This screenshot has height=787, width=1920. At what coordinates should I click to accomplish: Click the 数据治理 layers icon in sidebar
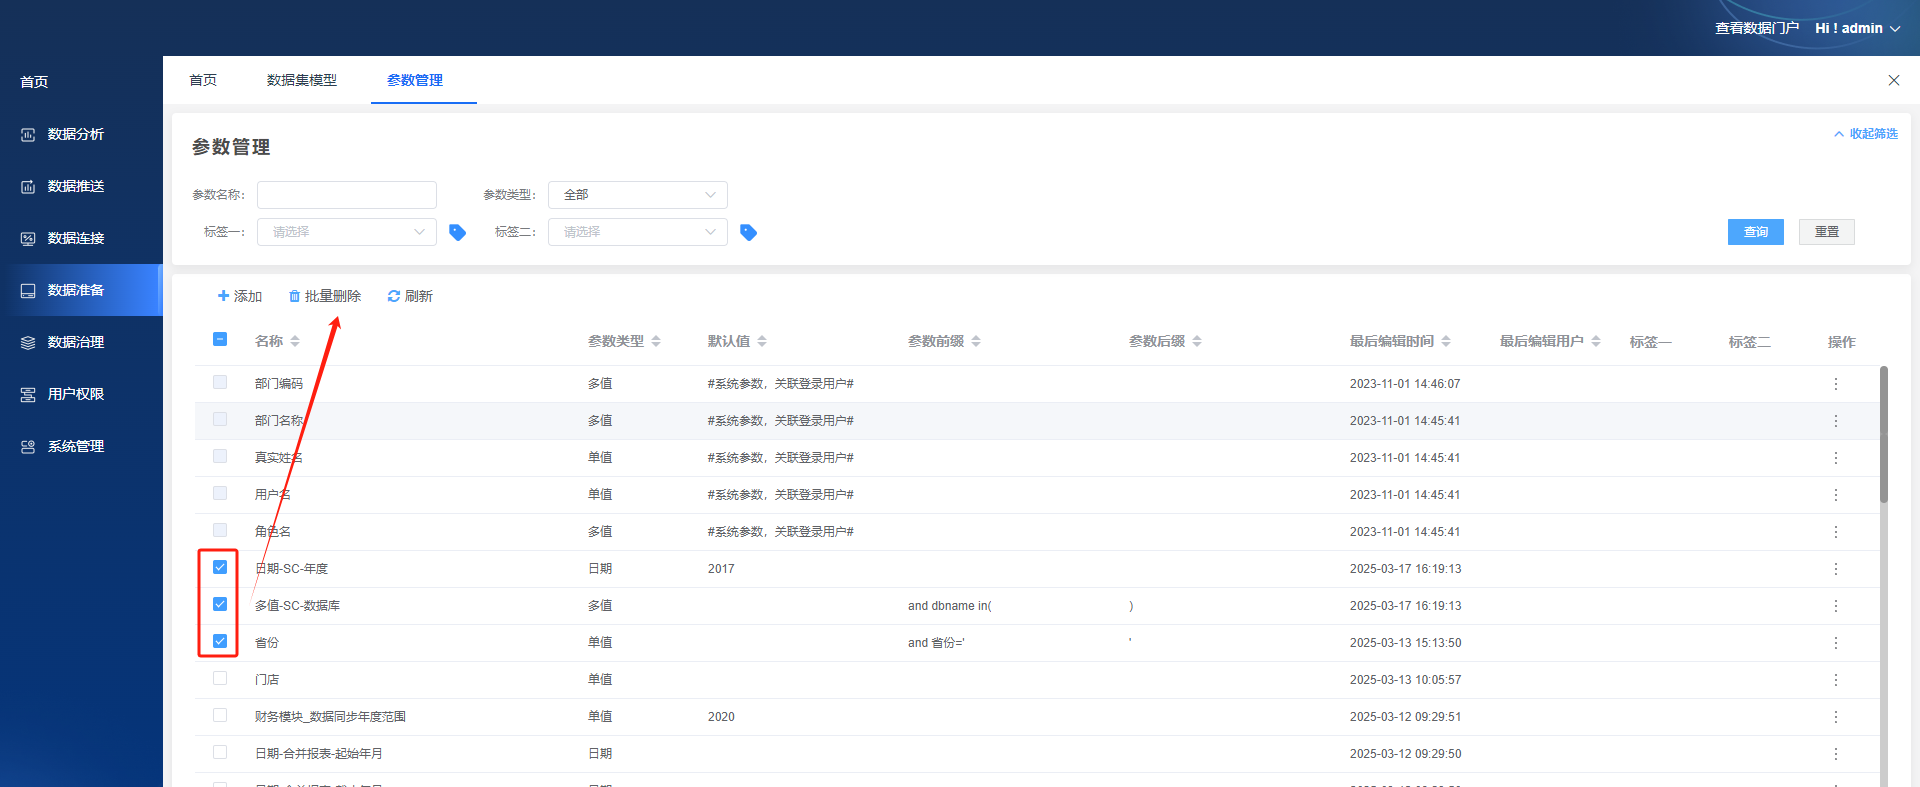click(x=28, y=343)
